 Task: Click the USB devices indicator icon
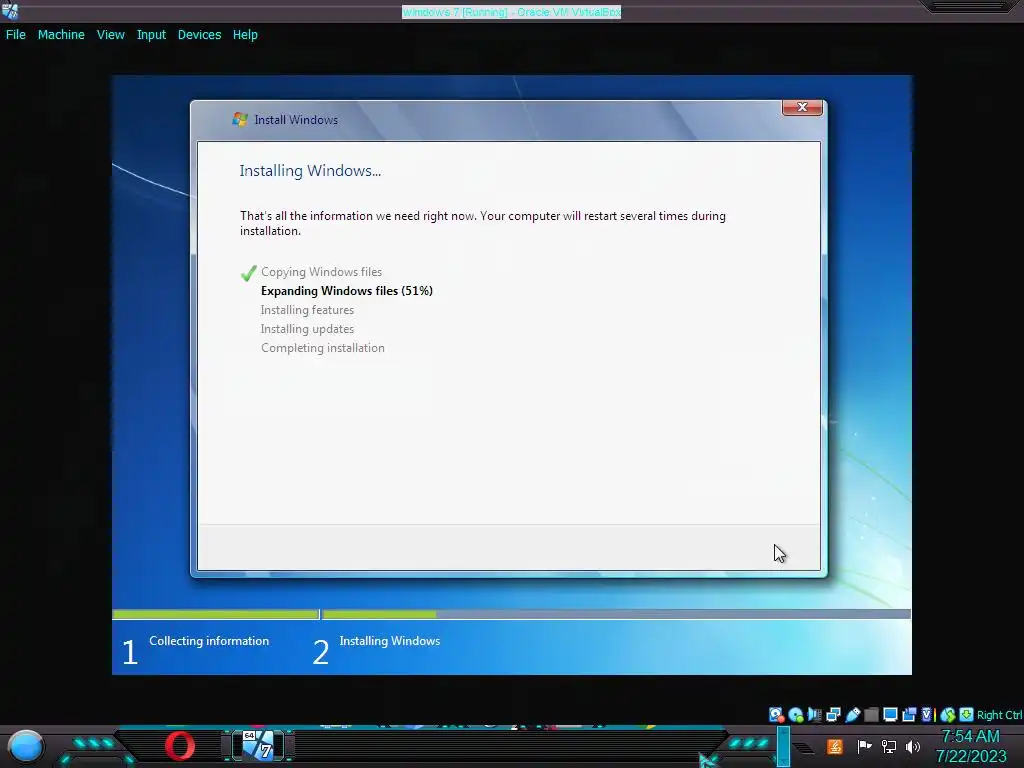[852, 714]
